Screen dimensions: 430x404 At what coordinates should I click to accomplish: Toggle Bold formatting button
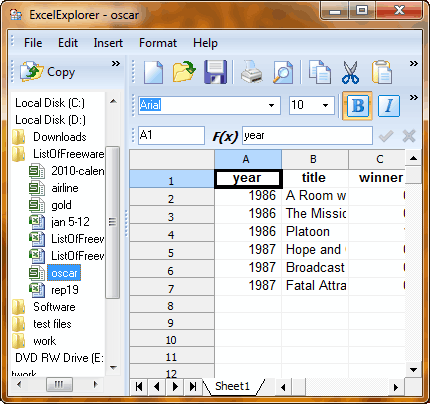click(x=357, y=106)
